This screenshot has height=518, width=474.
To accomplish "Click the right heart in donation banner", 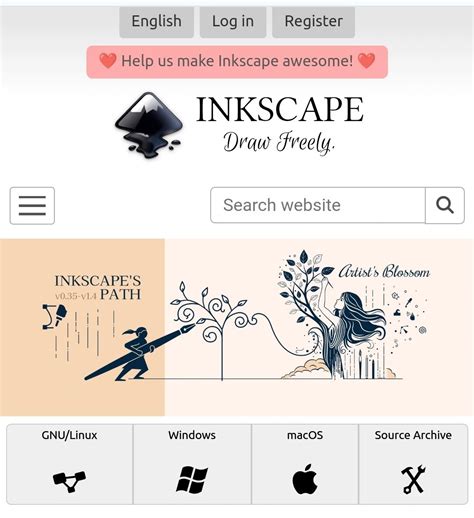I will (x=366, y=61).
